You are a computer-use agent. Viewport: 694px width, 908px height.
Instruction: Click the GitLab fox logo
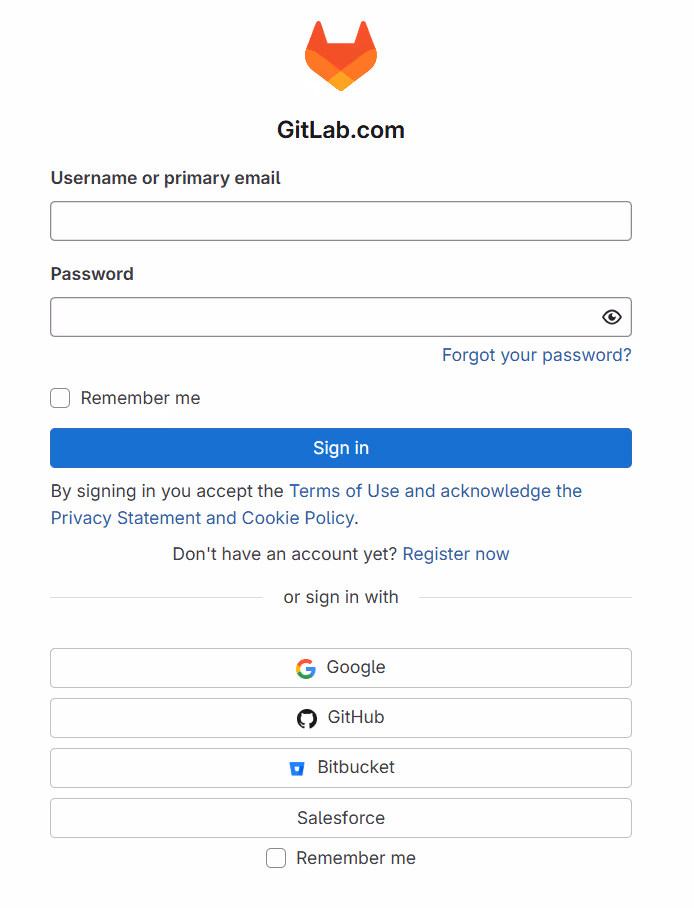(341, 56)
